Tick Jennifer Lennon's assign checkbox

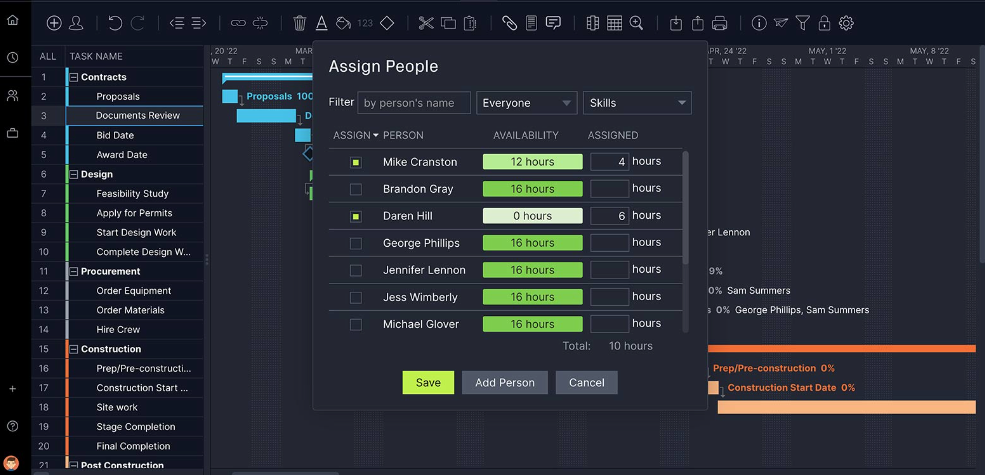[x=356, y=270]
